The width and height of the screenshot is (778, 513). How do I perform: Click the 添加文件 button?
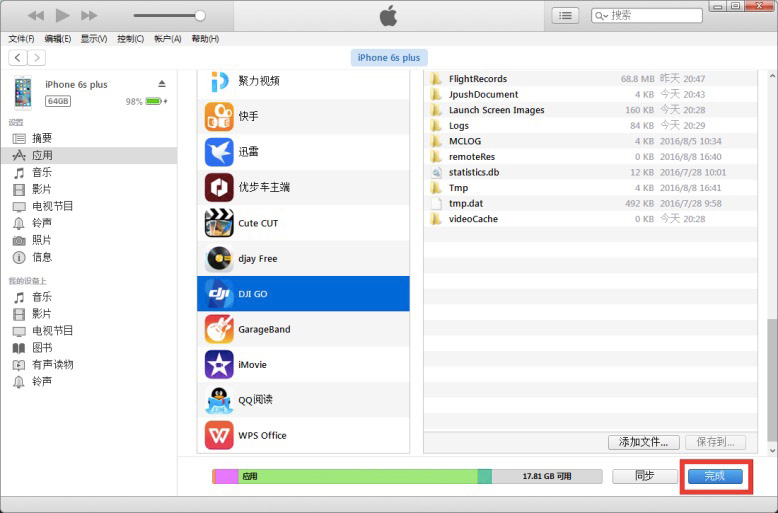coord(643,442)
